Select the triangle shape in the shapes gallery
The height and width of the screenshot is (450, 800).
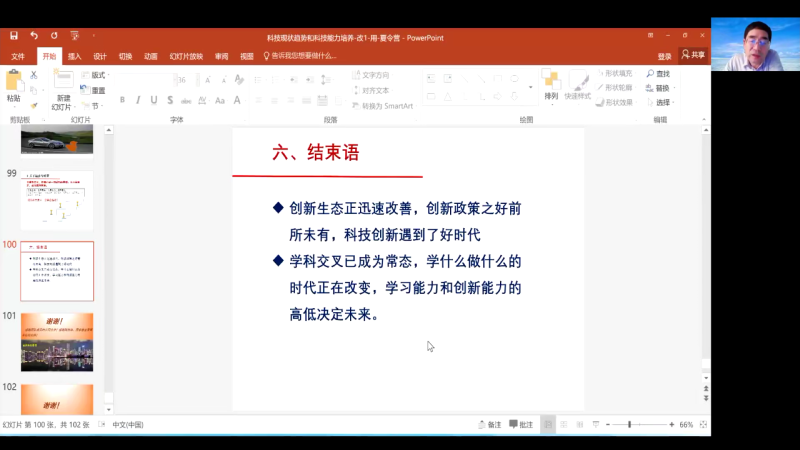click(x=447, y=96)
